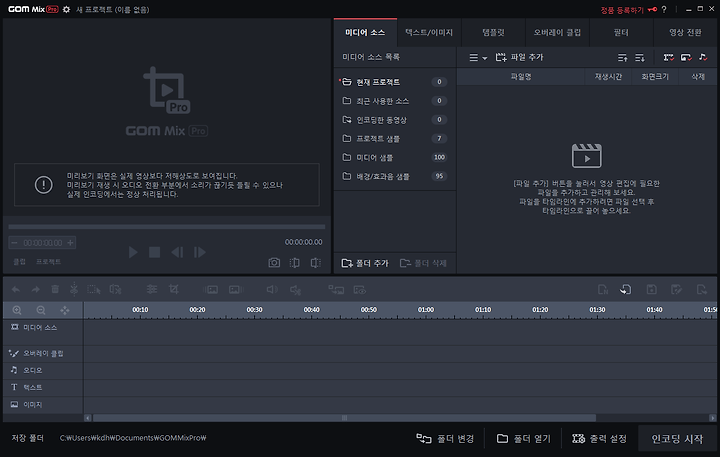Click the speaker volume icon in timeline toolbar
The image size is (720, 457).
(272, 289)
